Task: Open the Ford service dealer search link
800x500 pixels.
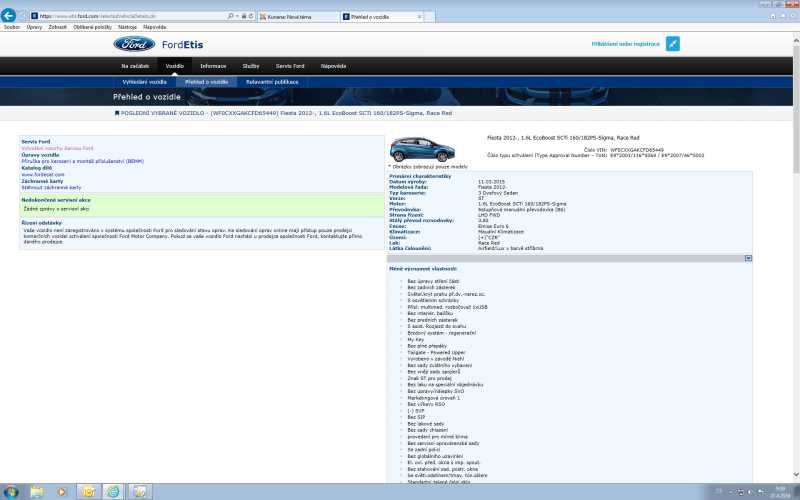Action: click(x=57, y=148)
